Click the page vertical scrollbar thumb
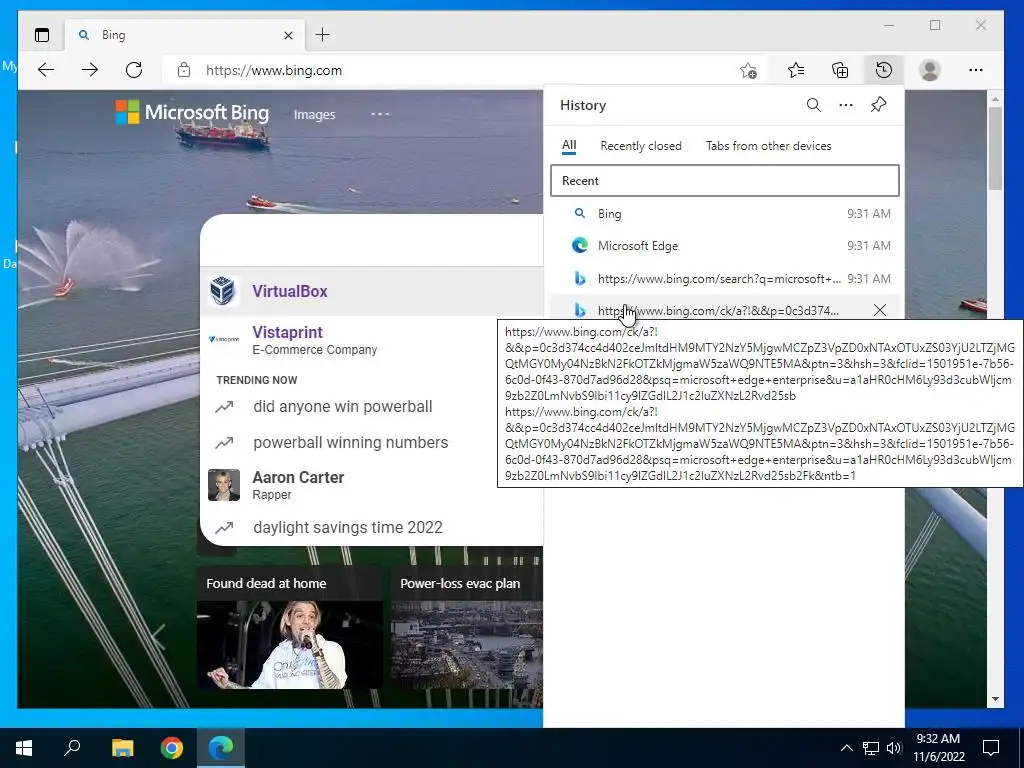This screenshot has height=768, width=1024. (995, 148)
